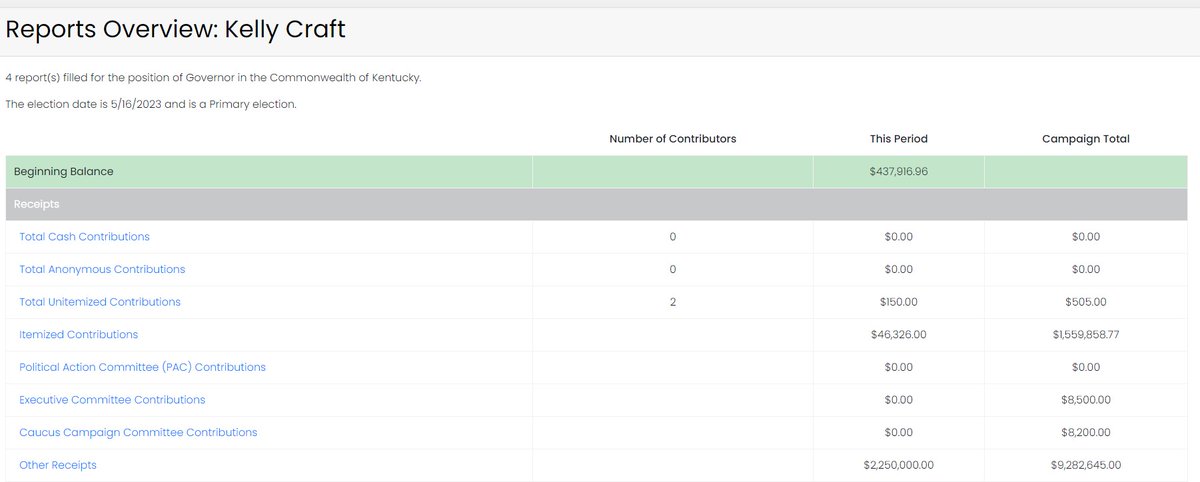Click contributor count 2 for Unitemized Contributions
1200x482 pixels.
pyautogui.click(x=673, y=302)
